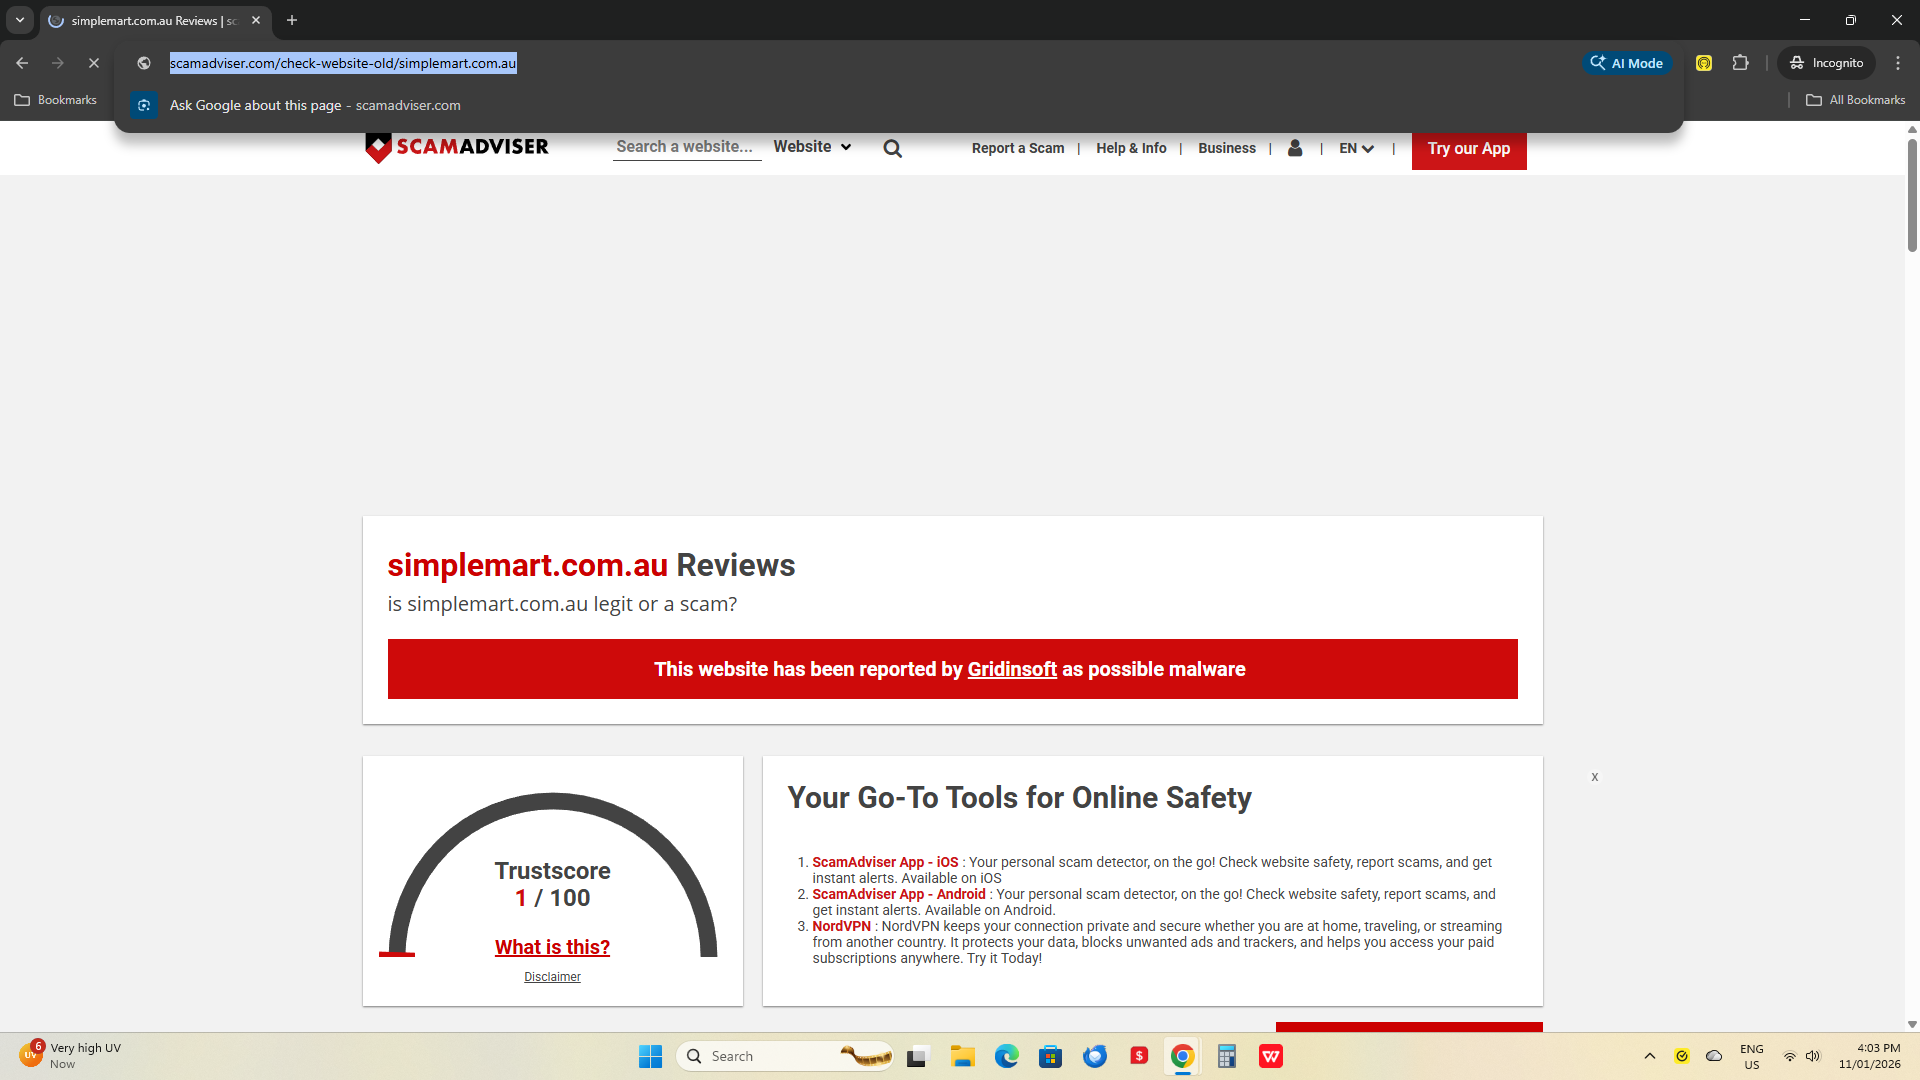Open the Very high UV weather widget
The width and height of the screenshot is (1920, 1080).
click(x=70, y=1056)
